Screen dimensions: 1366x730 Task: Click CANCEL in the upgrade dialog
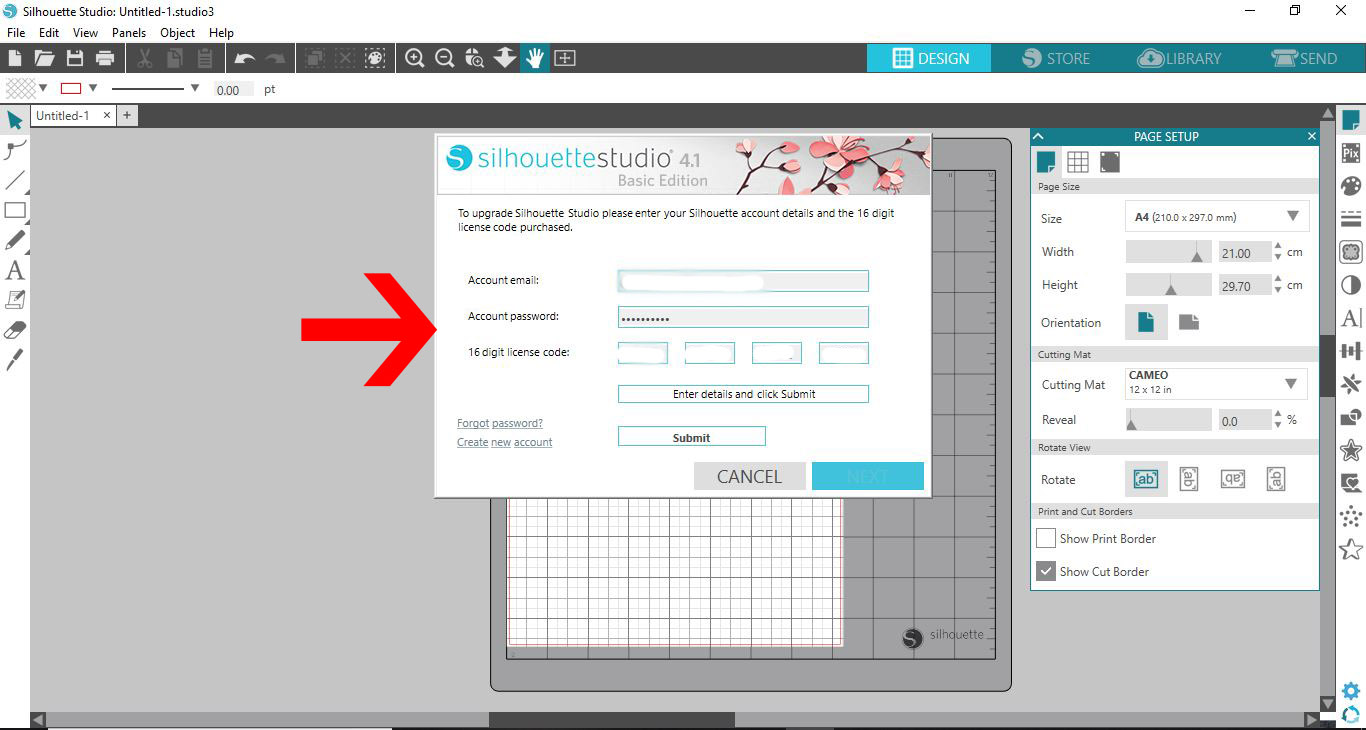(x=749, y=477)
